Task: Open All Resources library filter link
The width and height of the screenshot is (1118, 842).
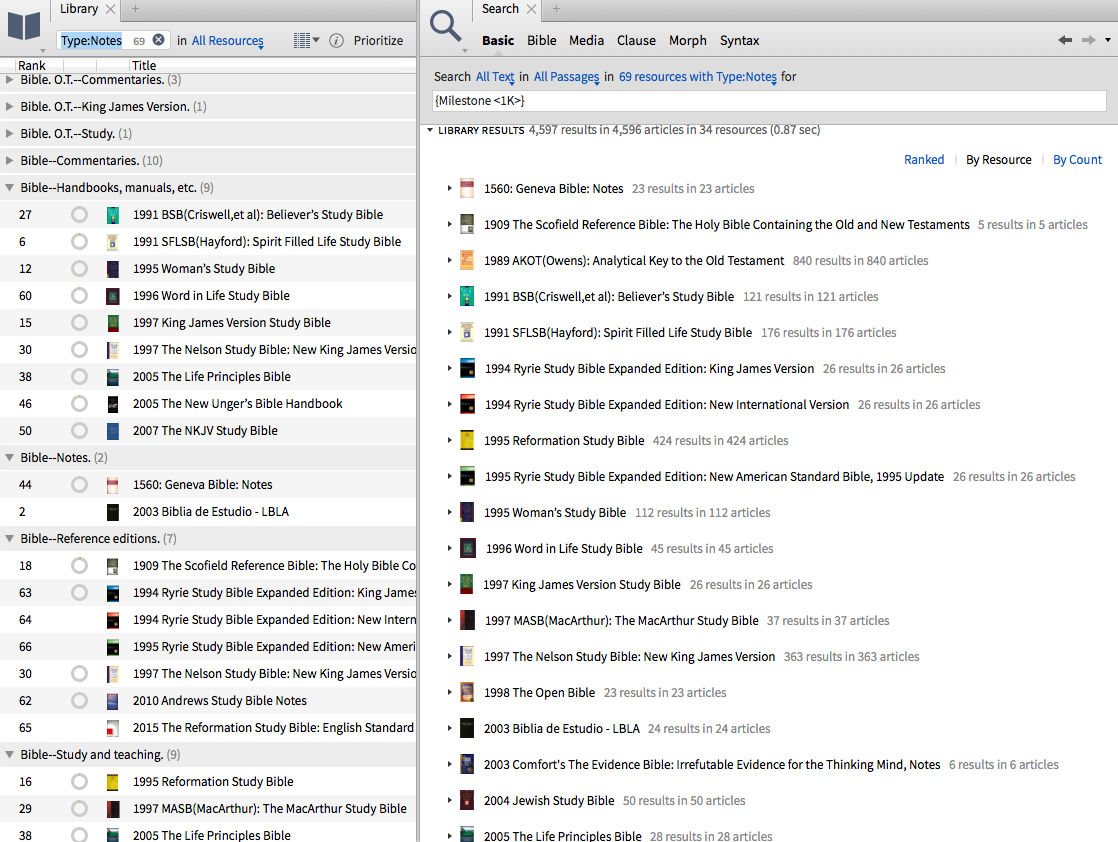Action: coord(227,41)
